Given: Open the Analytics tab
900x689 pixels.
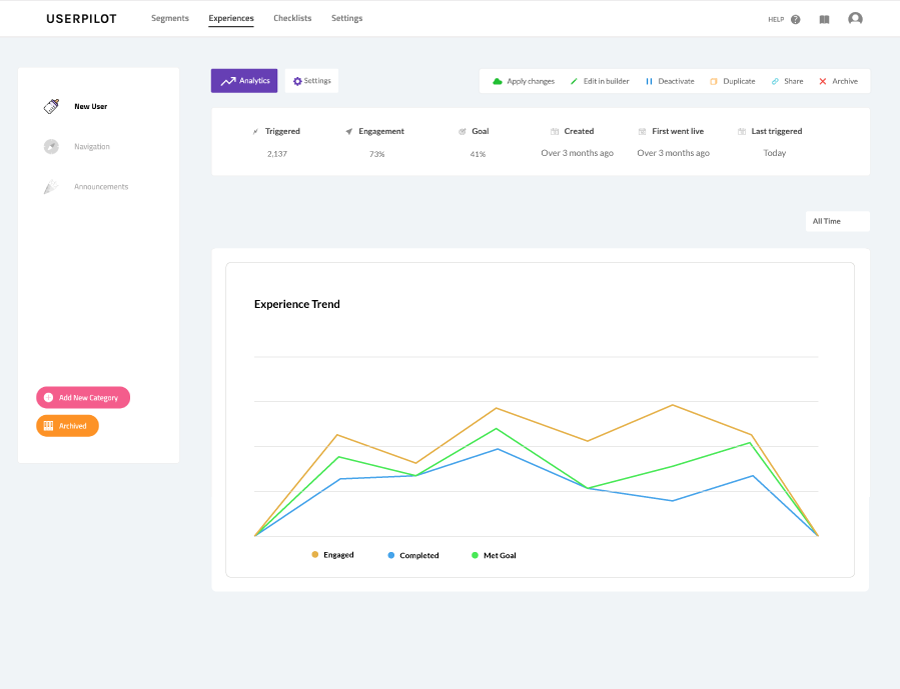Looking at the screenshot, I should (244, 81).
